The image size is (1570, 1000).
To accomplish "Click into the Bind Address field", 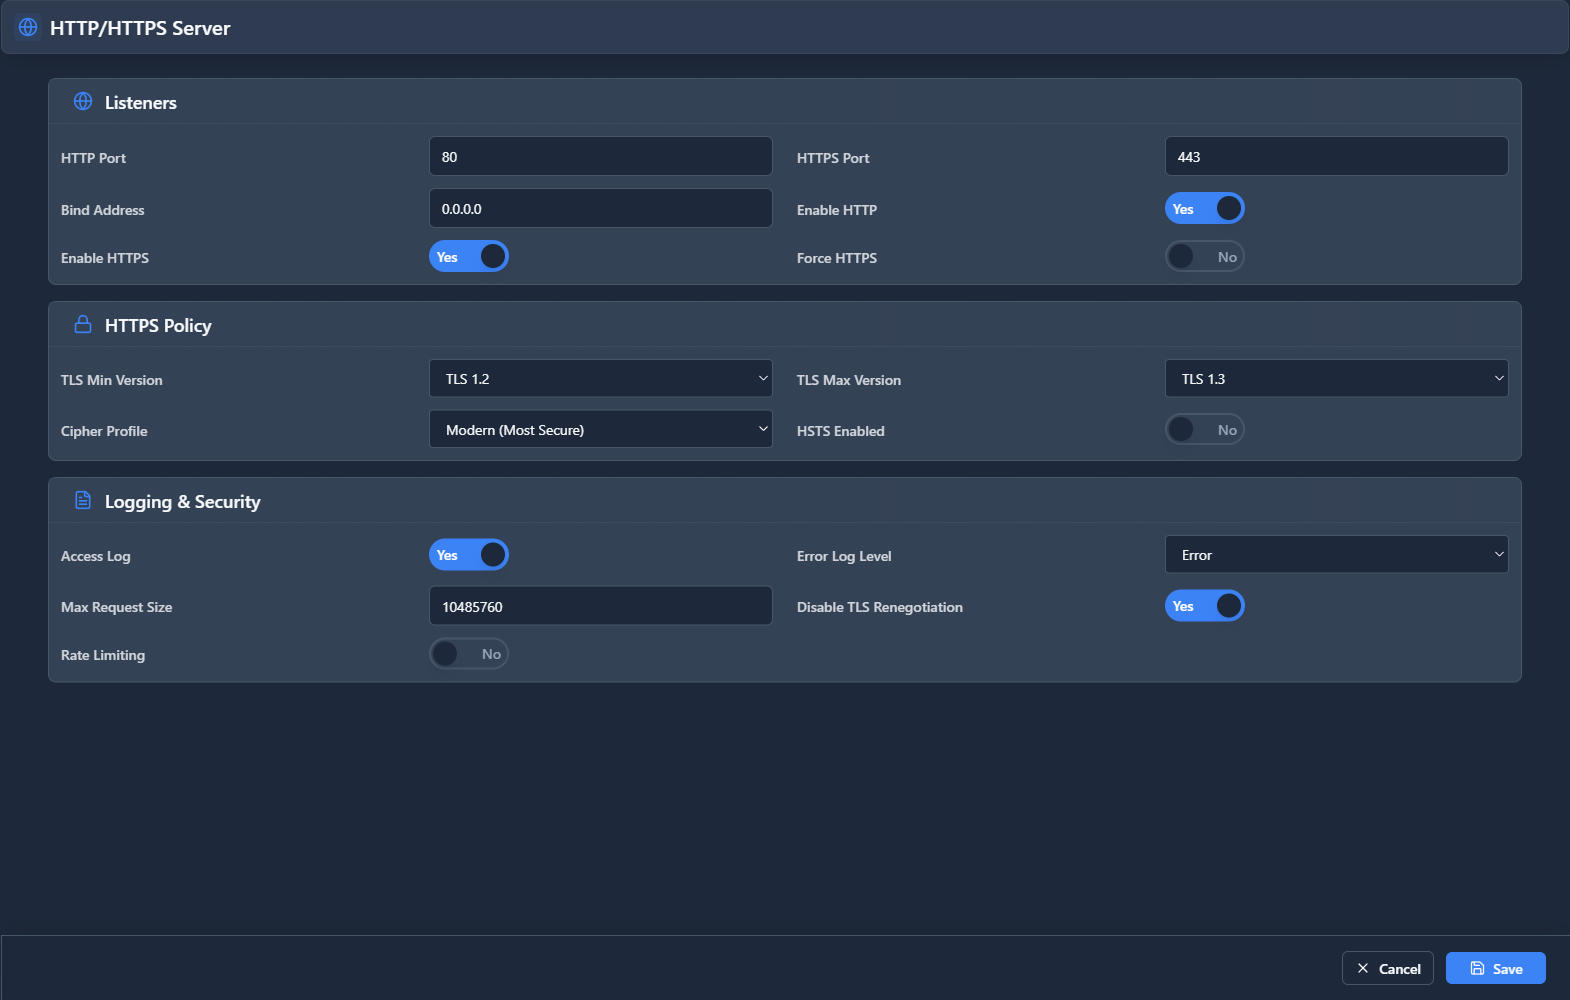I will pos(600,209).
